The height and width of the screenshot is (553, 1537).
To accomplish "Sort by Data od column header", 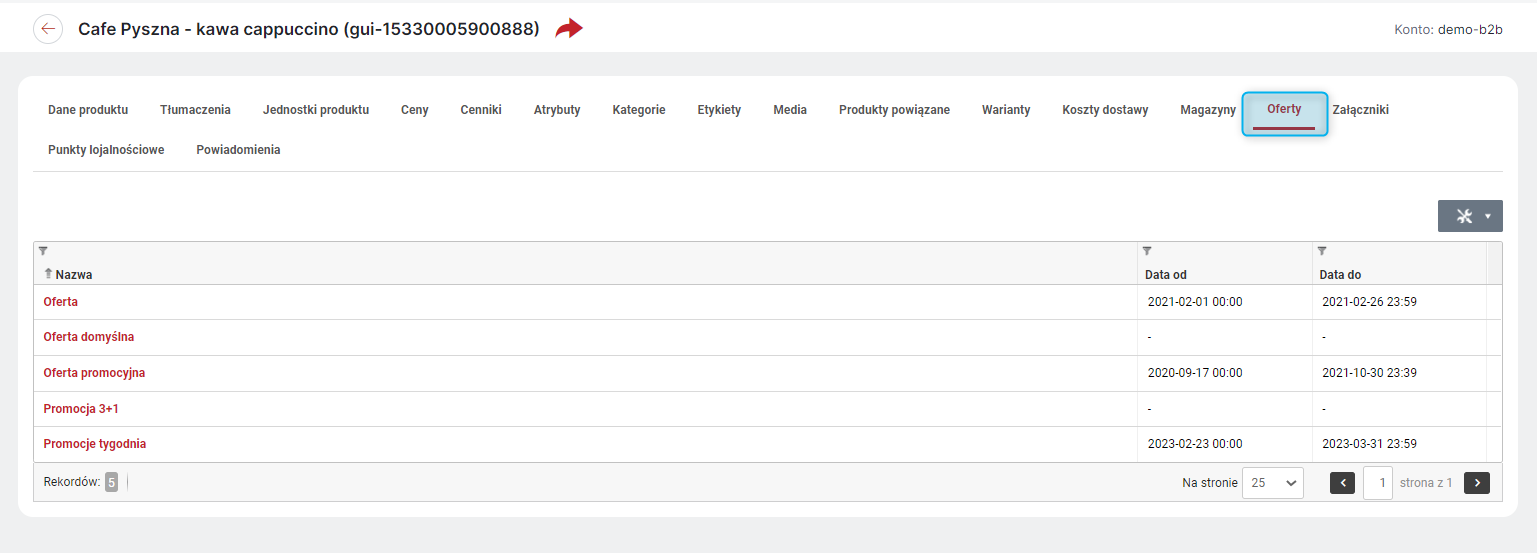I will [x=1166, y=274].
